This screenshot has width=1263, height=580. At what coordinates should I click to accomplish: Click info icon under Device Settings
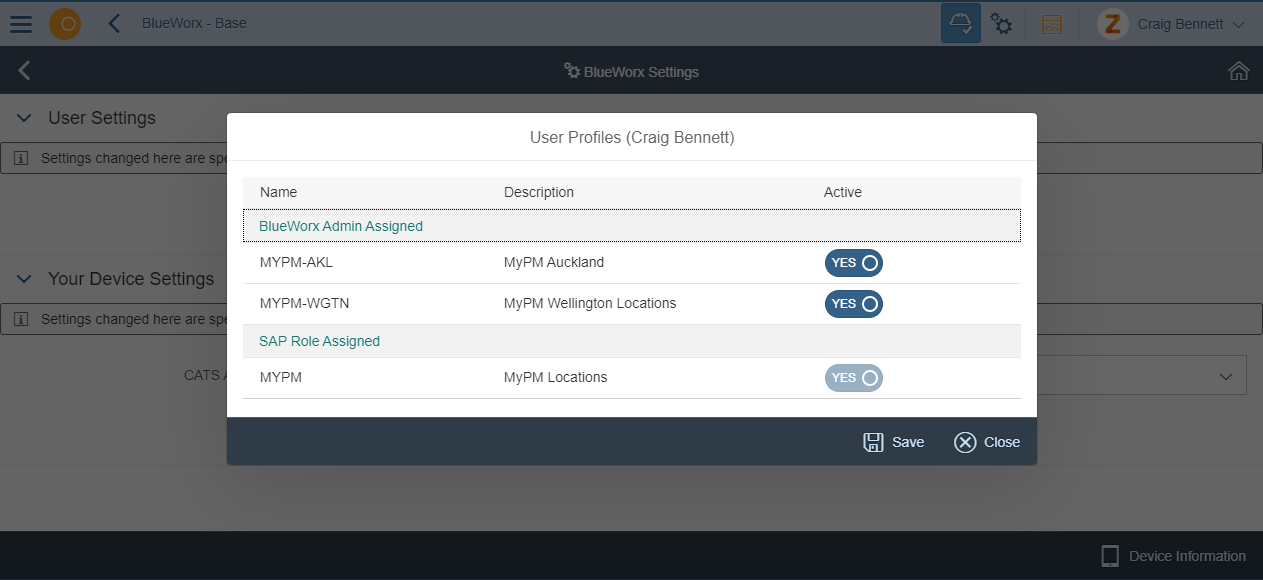(x=22, y=319)
